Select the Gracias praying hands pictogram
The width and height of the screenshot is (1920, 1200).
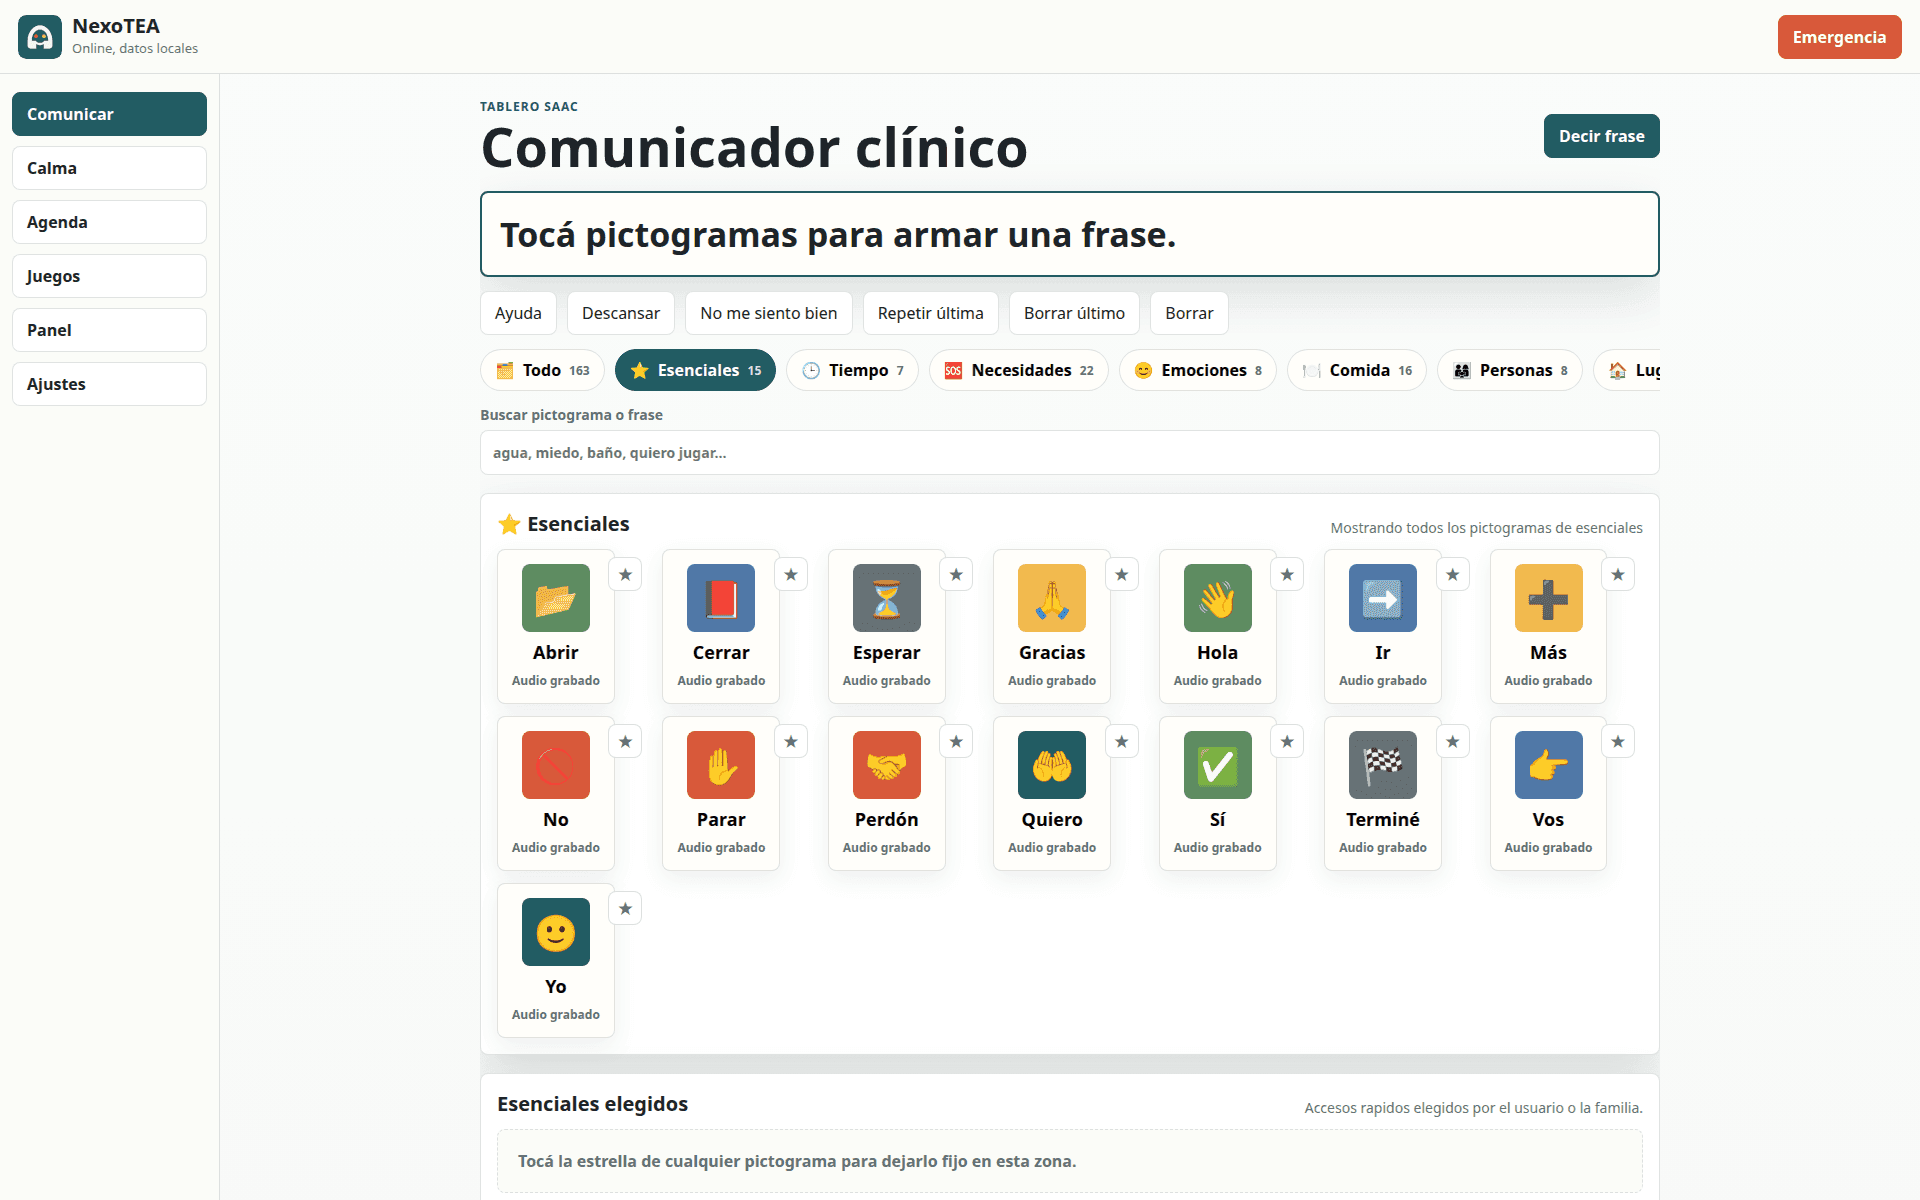pos(1052,626)
